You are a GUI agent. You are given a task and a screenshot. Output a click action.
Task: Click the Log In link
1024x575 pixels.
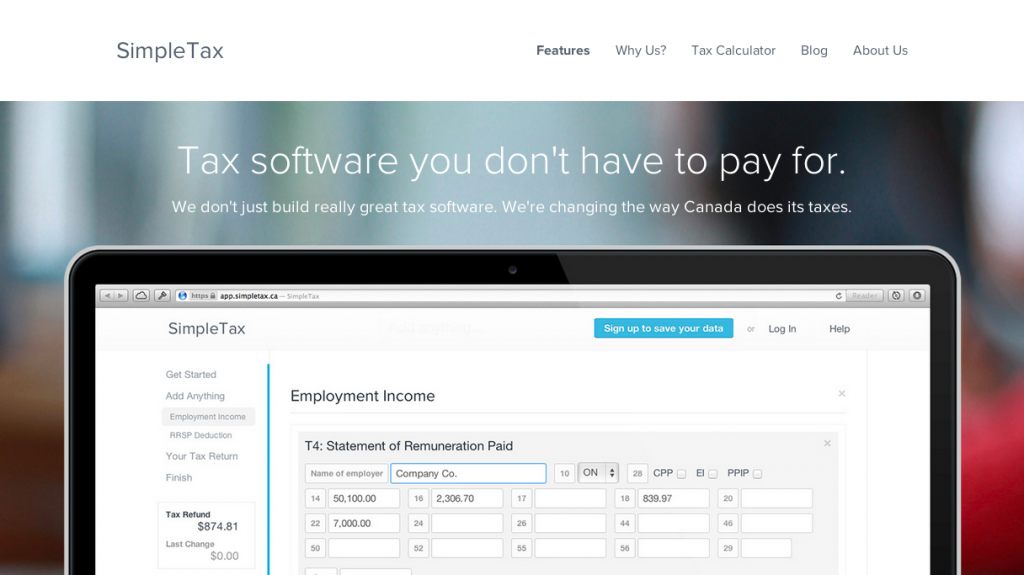click(782, 329)
